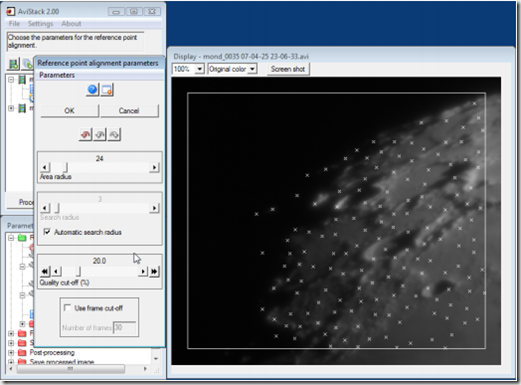The width and height of the screenshot is (521, 385).
Task: Click the scroll-down arrow of the parameter tree
Action: click(x=156, y=359)
